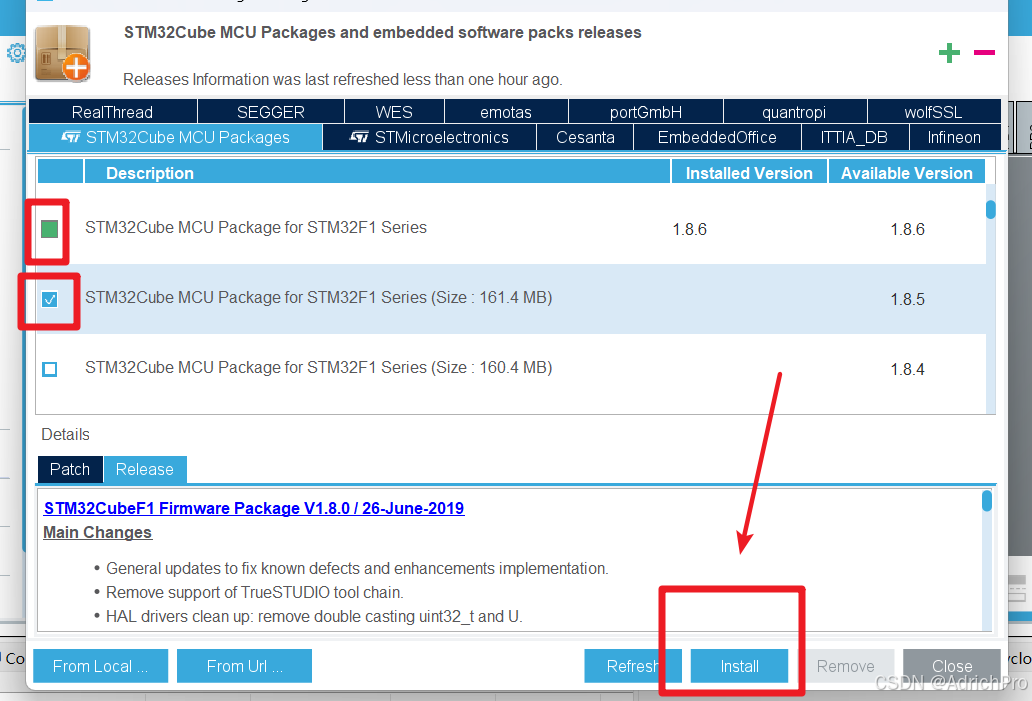Open the STM32CubeF1 Firmware Package V1.8.0 link
Screen dimensions: 1032x701
[253, 508]
